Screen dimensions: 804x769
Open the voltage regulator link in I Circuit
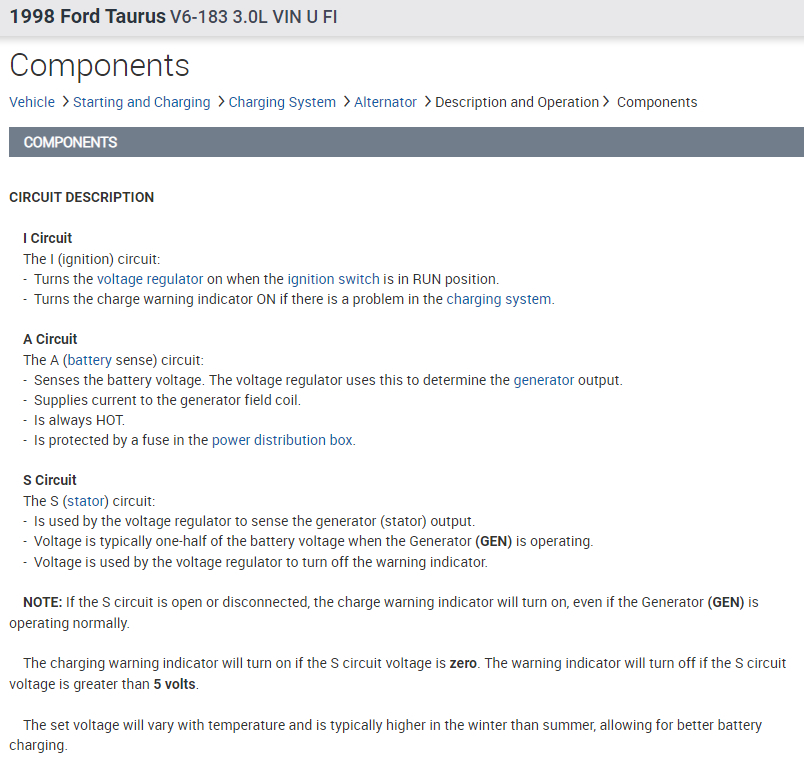(150, 279)
